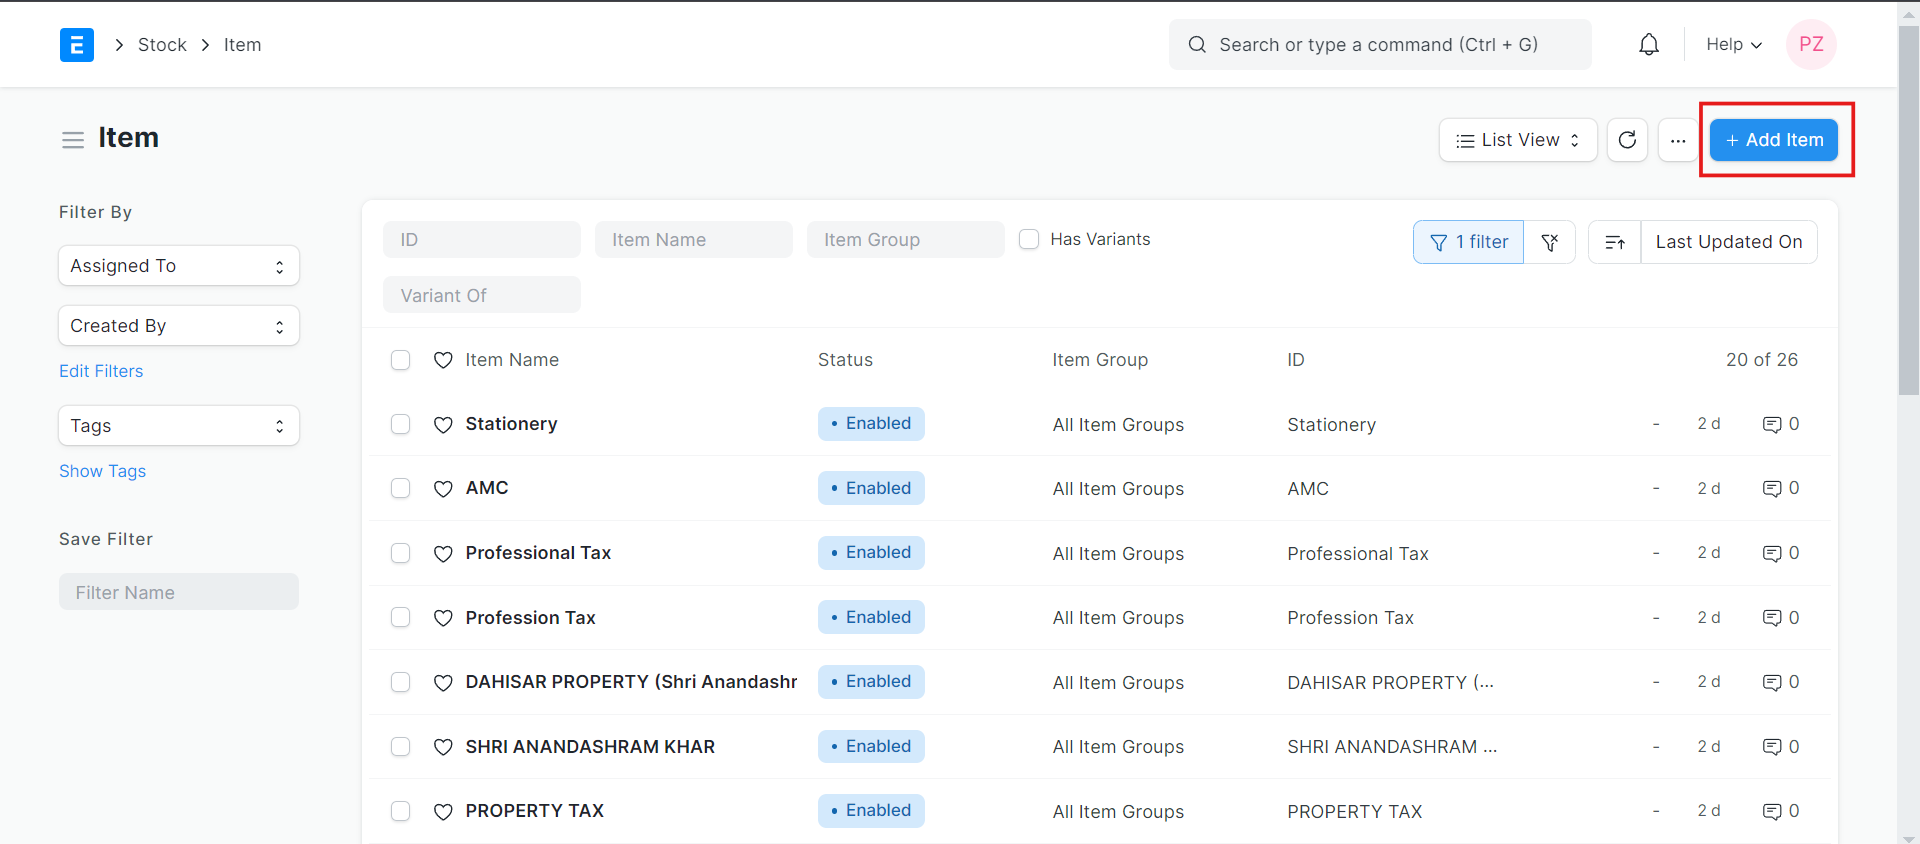Screen dimensions: 1920x844
Task: Open the notifications bell
Action: pos(1649,45)
